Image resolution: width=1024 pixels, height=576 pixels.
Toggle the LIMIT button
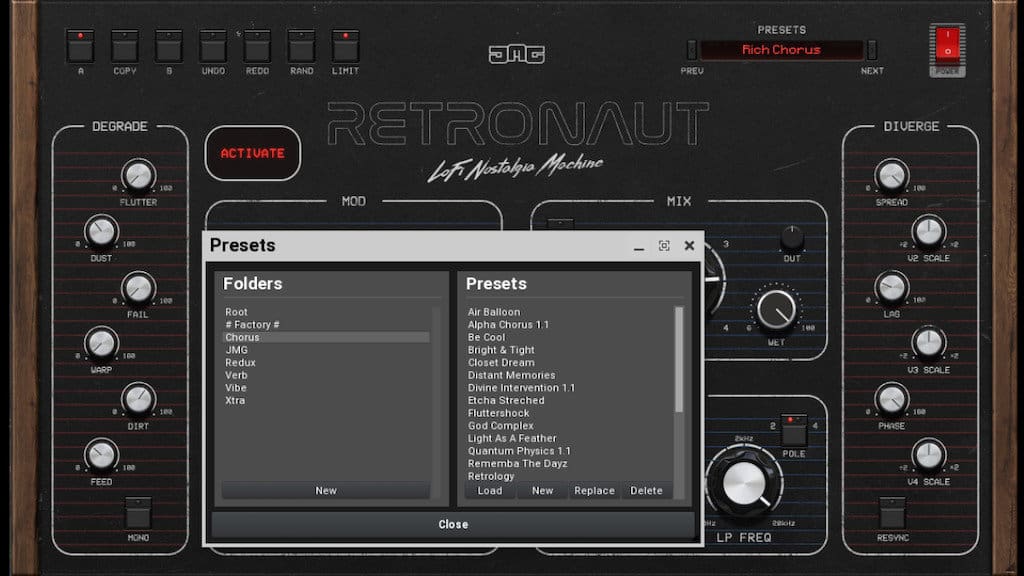click(345, 46)
